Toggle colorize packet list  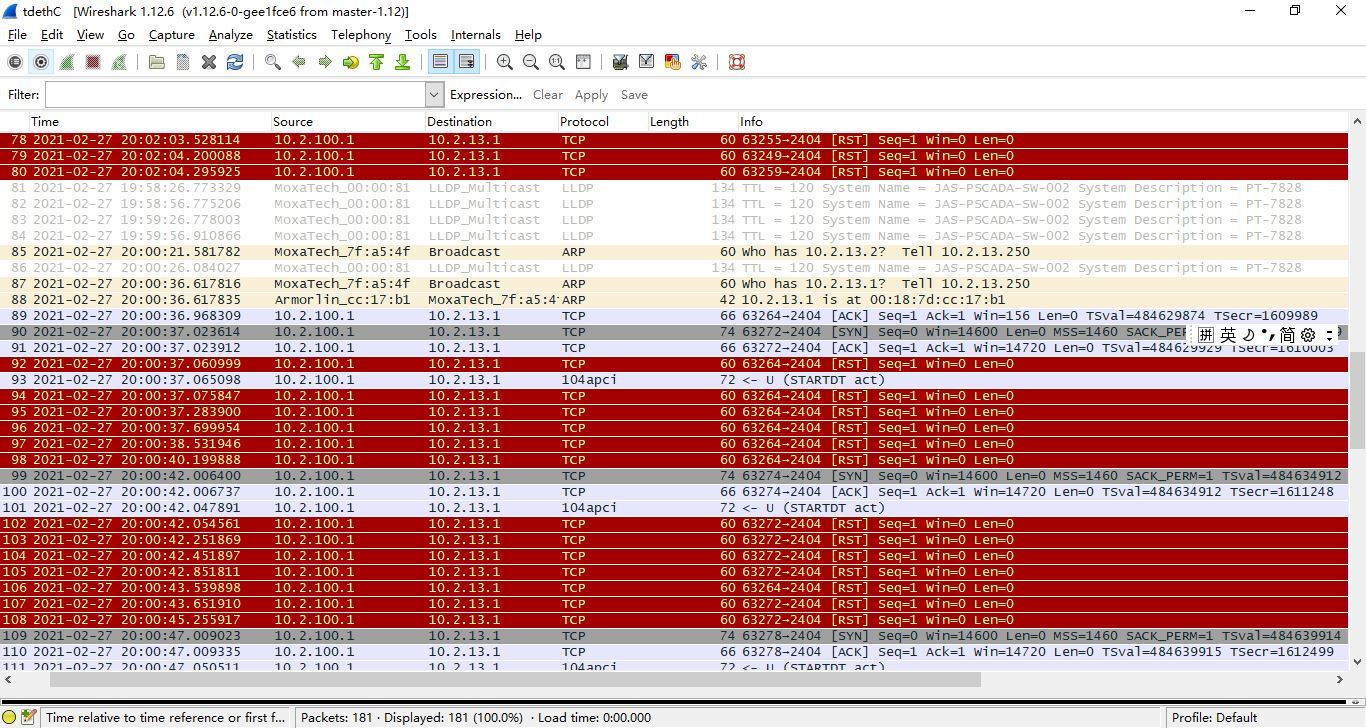pos(441,62)
